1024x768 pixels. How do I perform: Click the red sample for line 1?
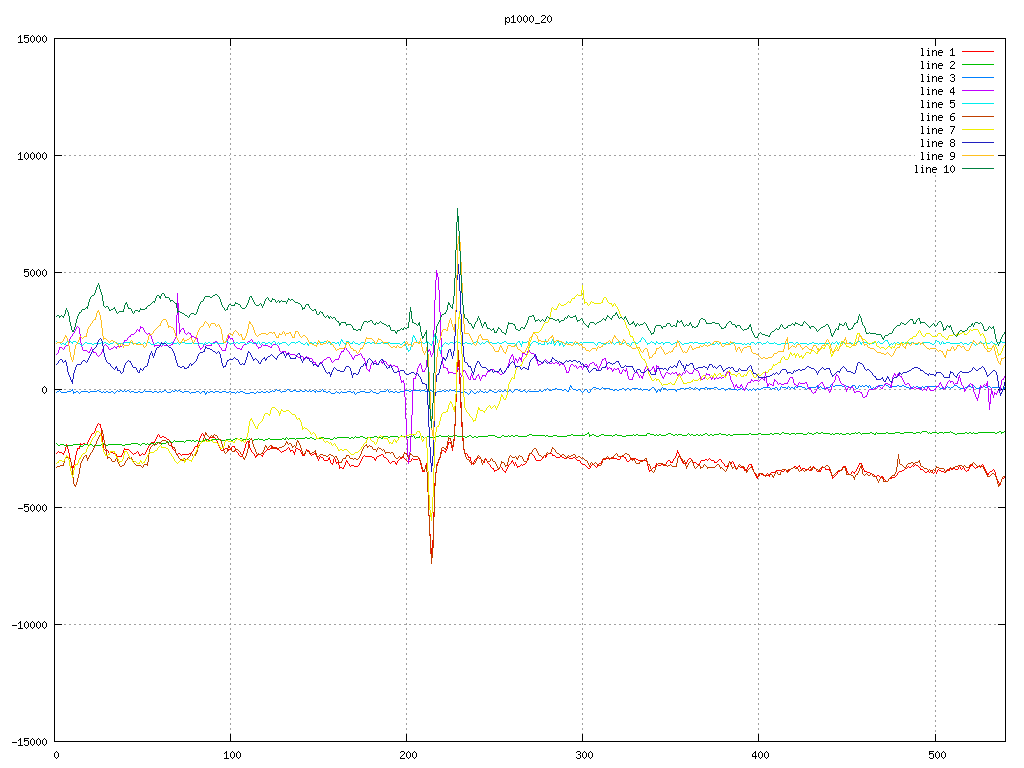[978, 52]
